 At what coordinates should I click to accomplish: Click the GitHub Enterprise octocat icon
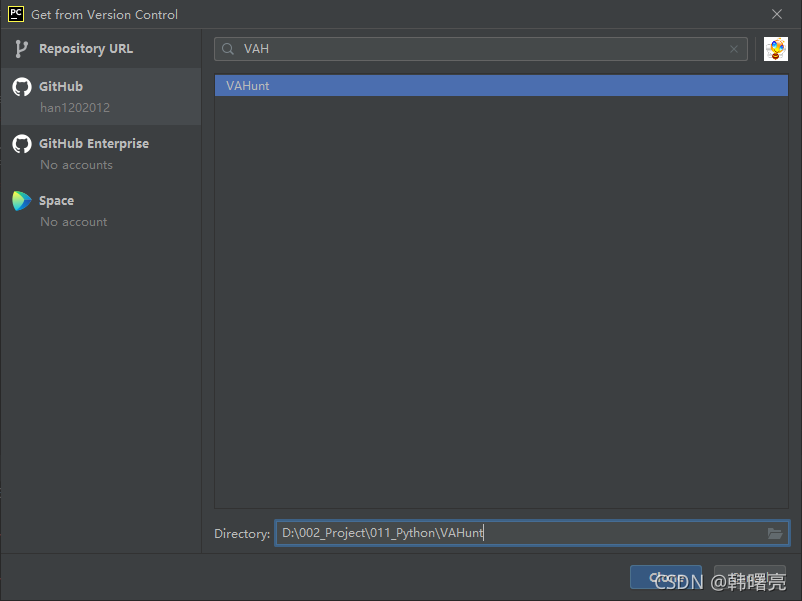pyautogui.click(x=22, y=144)
